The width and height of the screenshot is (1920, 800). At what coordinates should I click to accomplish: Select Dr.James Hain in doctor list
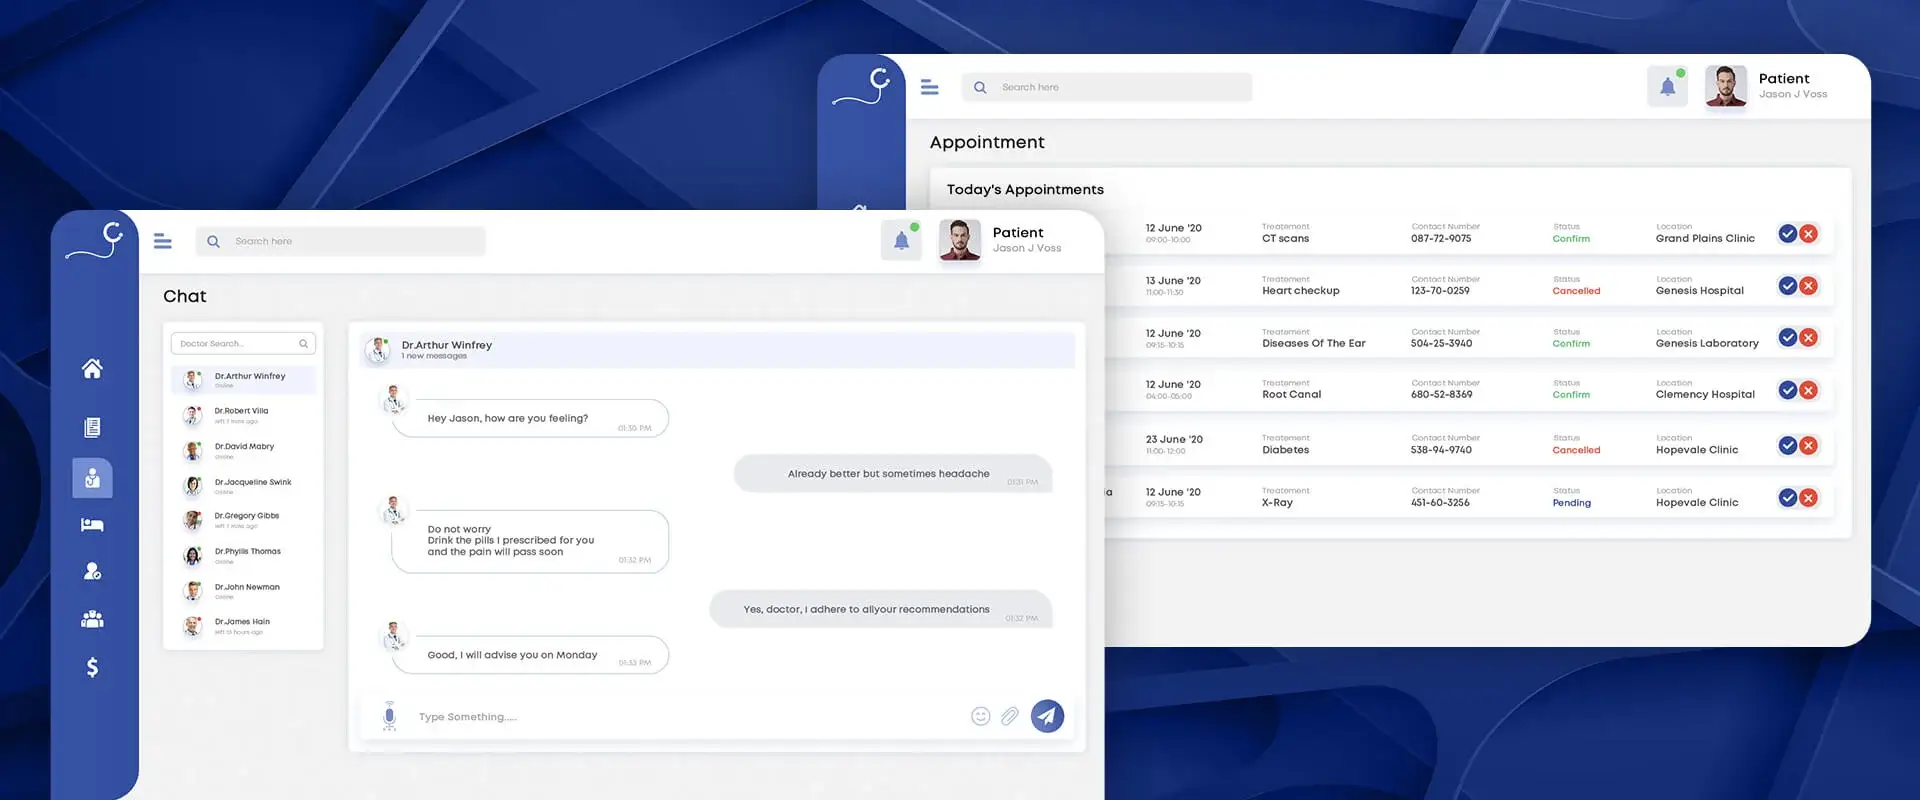(243, 626)
